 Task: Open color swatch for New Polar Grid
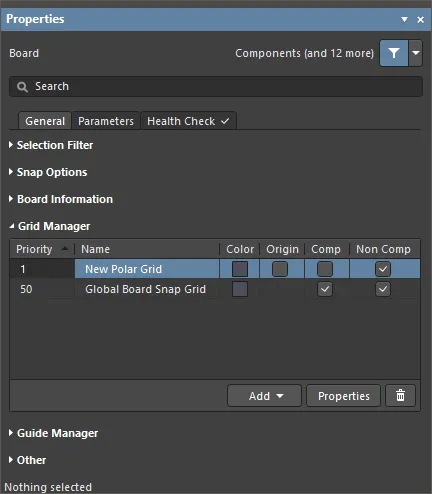tap(240, 269)
